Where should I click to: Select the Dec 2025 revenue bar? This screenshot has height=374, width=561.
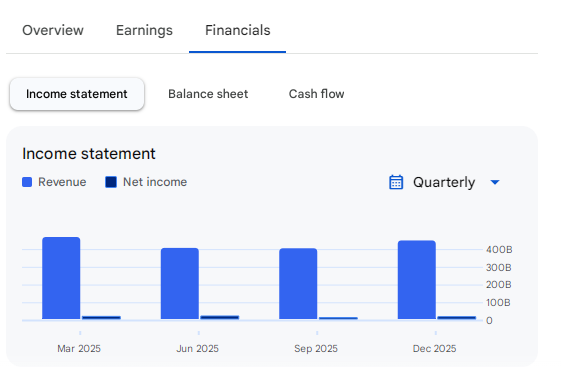pyautogui.click(x=417, y=280)
